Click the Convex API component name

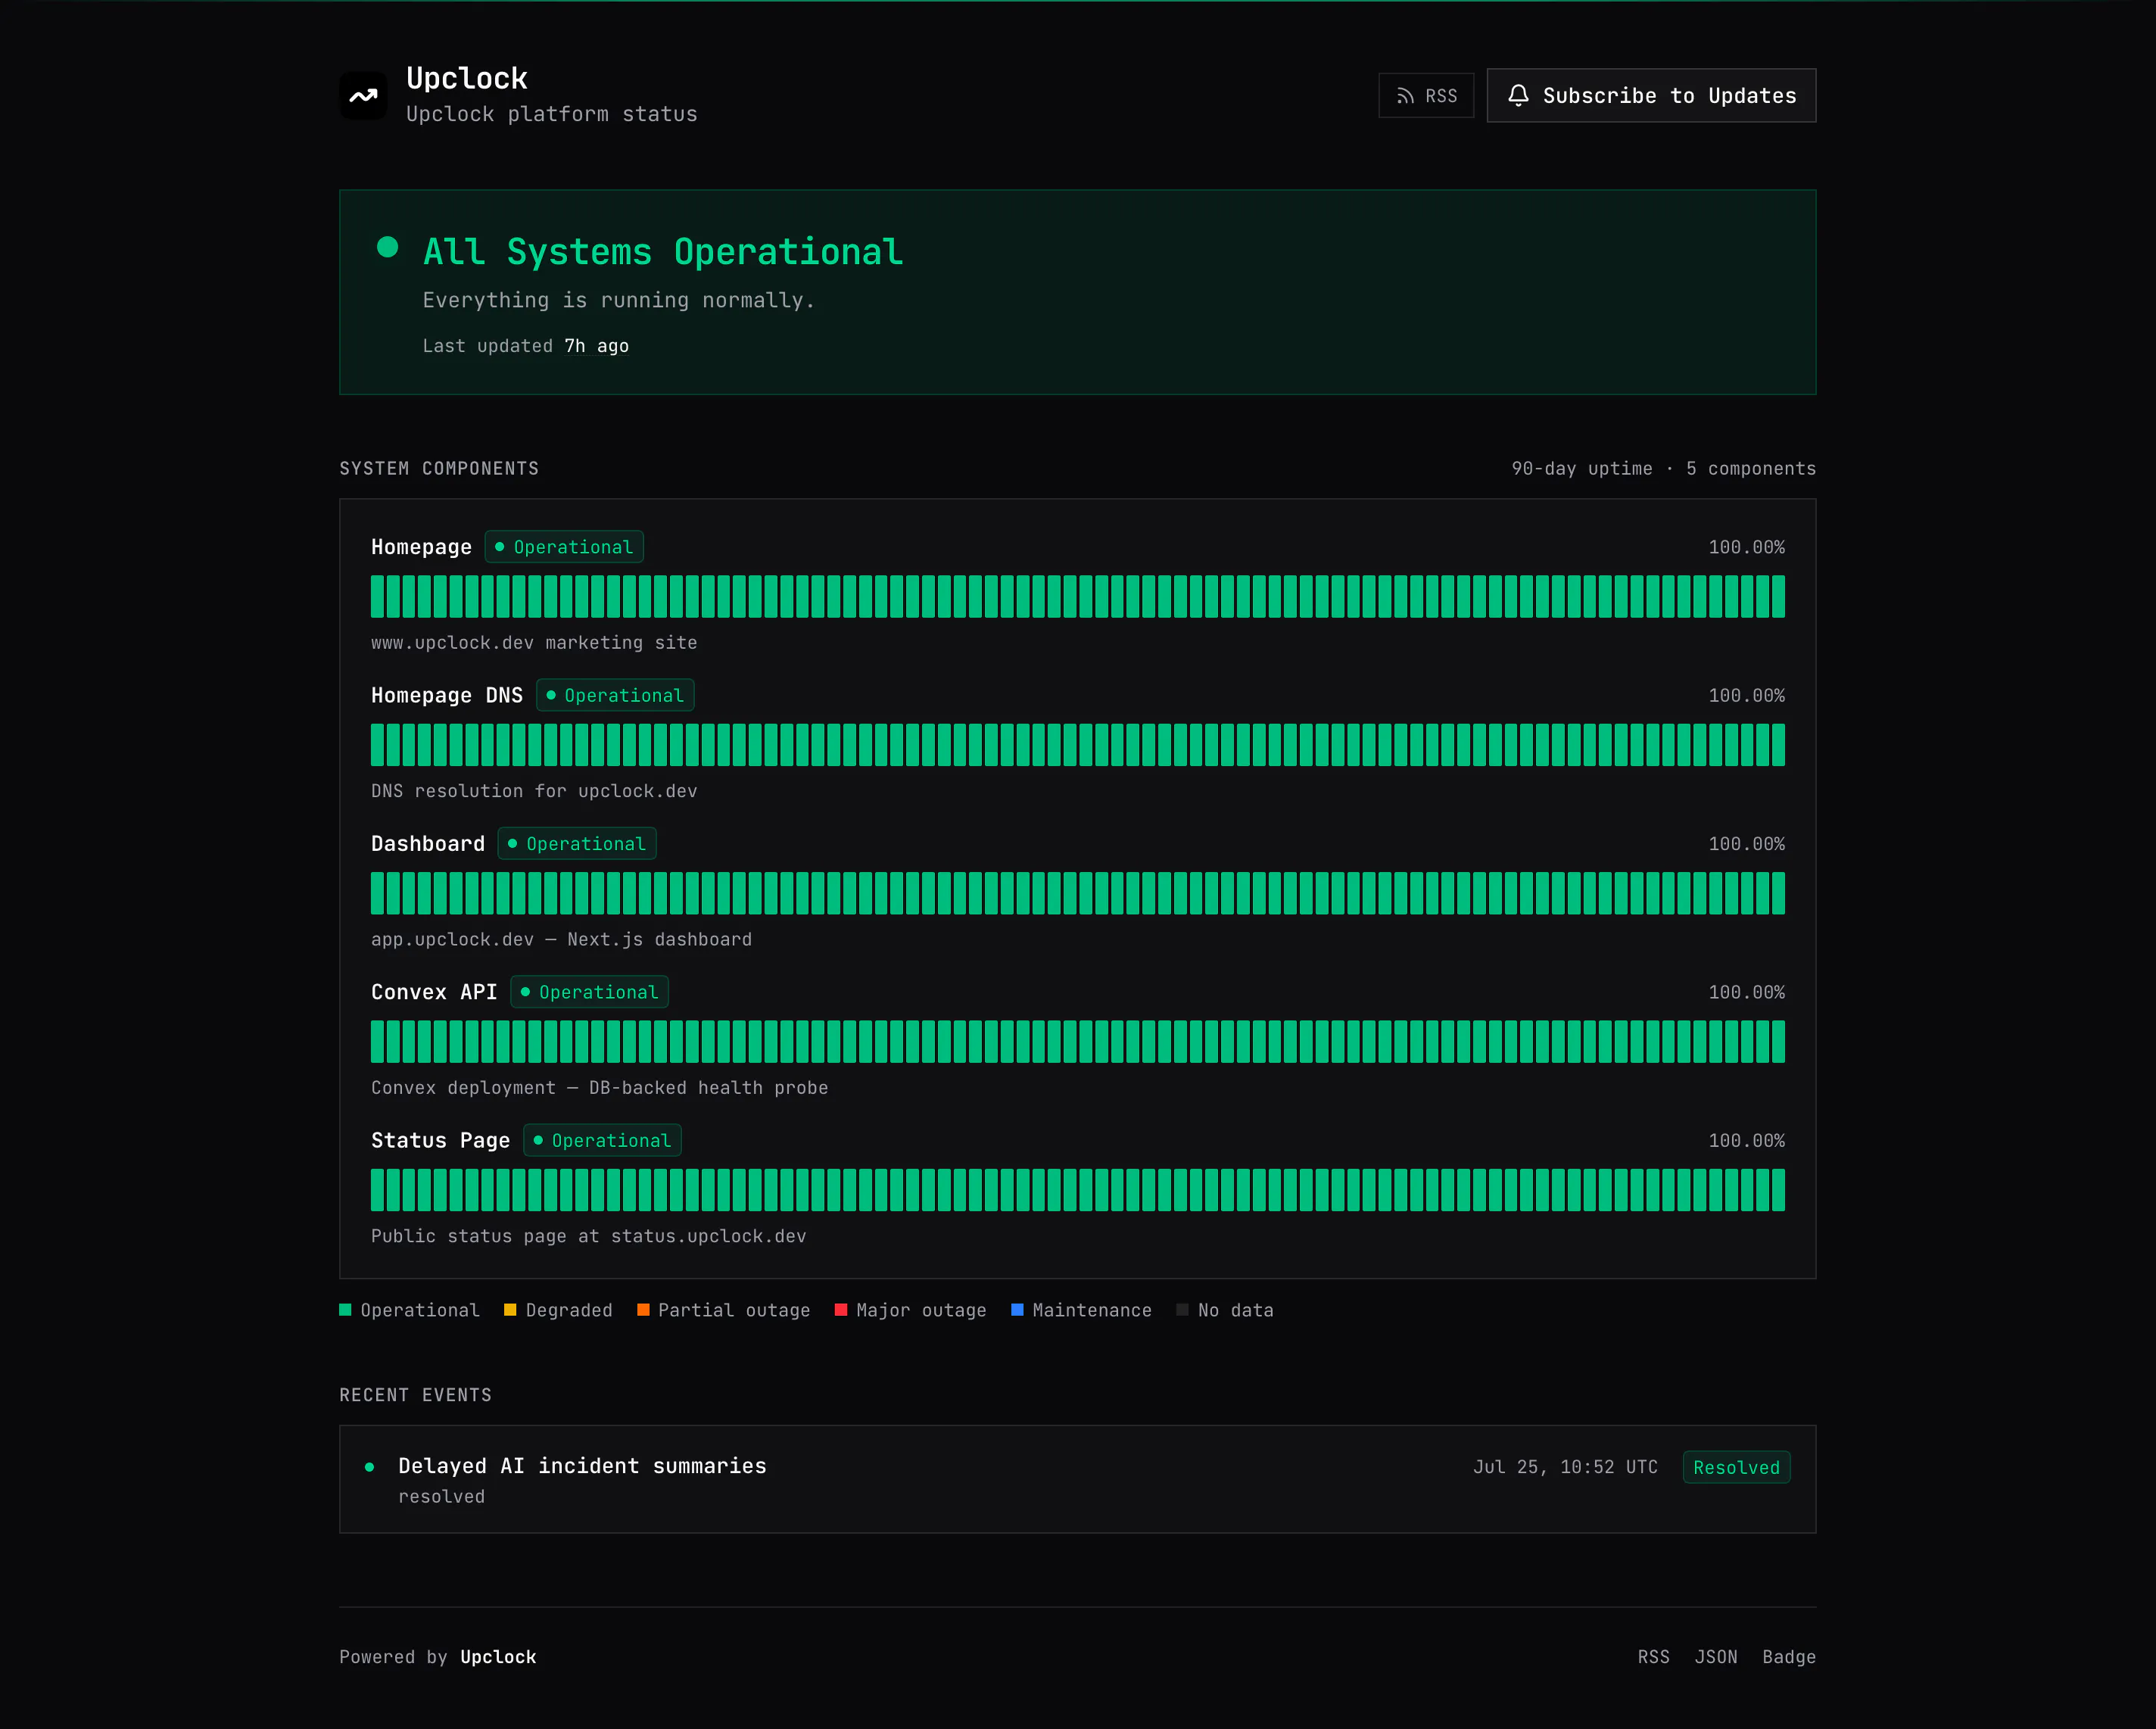(x=434, y=992)
